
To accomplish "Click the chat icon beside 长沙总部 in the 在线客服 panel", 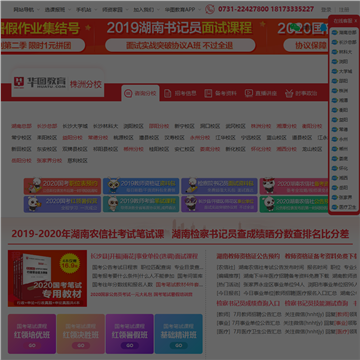I will 335,42.
